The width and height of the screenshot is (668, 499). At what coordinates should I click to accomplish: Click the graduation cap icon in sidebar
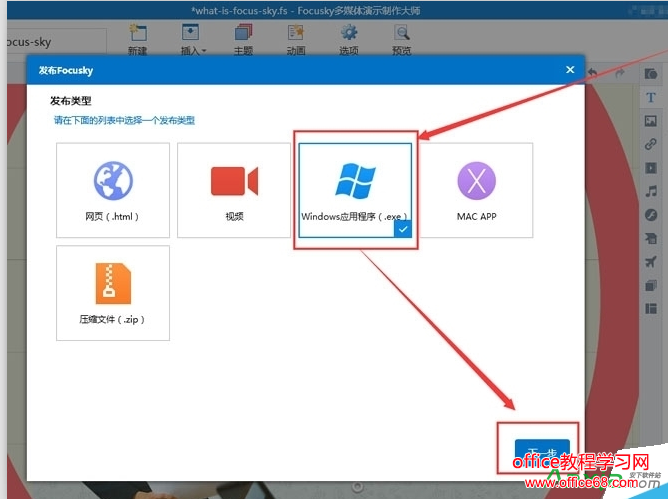[651, 238]
